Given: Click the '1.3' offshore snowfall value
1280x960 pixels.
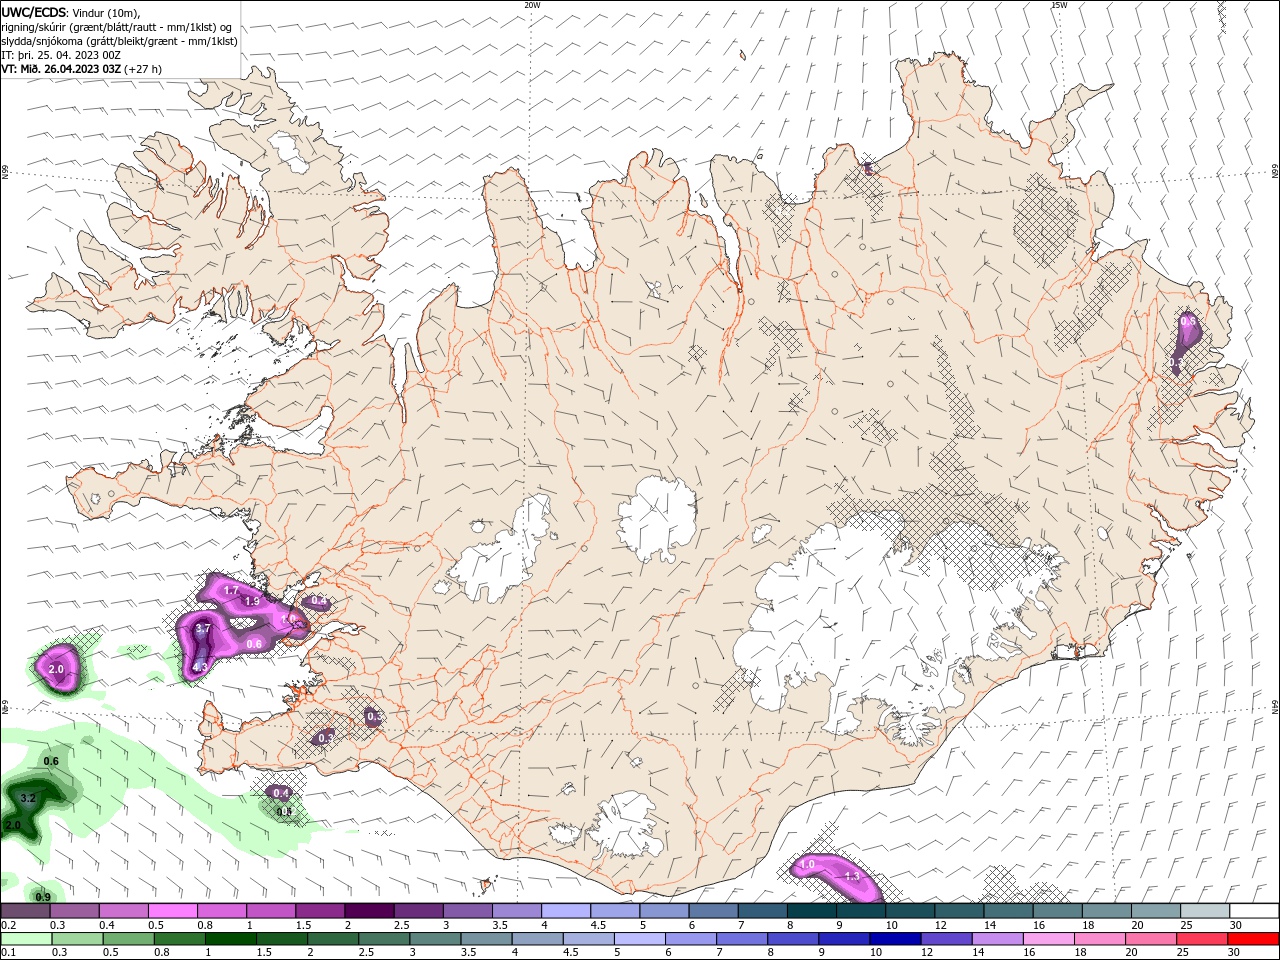Looking at the screenshot, I should pos(852,876).
